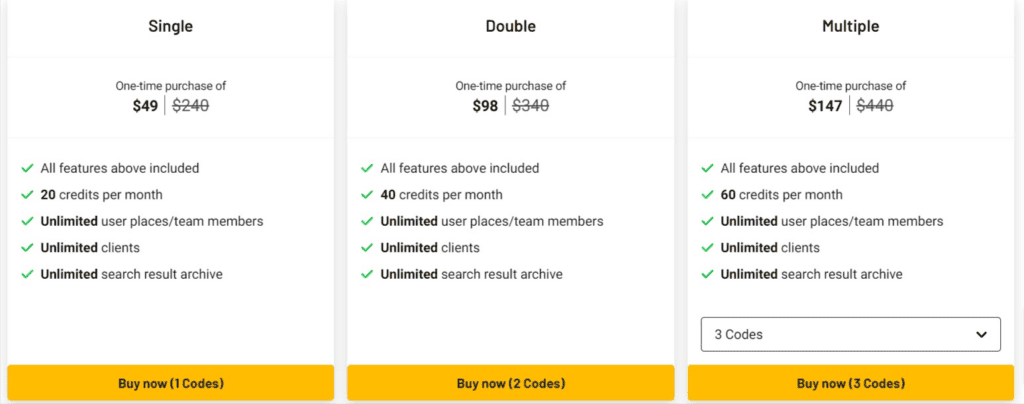Click Single plan's All features checkmark
This screenshot has width=1024, height=404.
(x=27, y=168)
